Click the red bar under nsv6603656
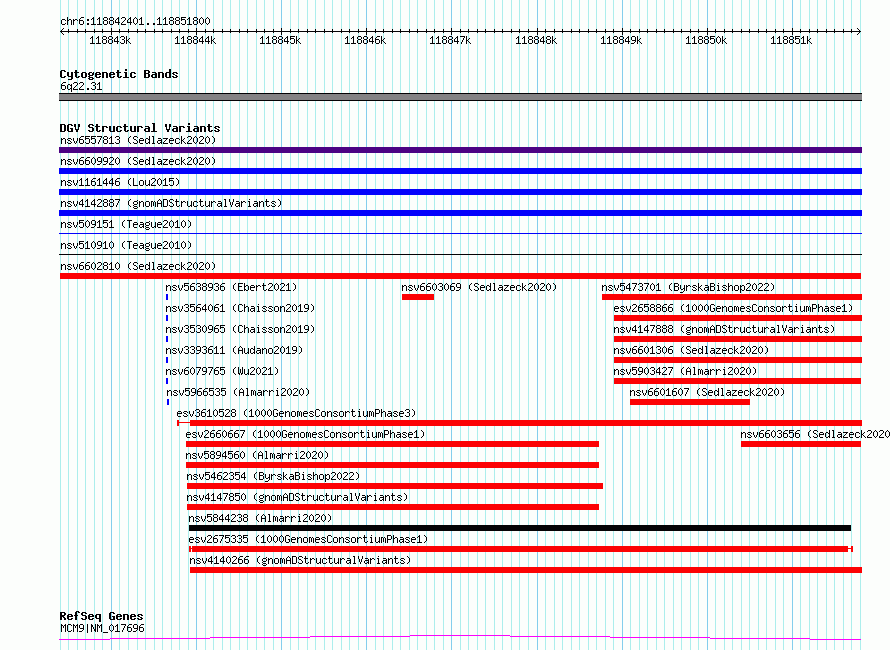 (801, 444)
